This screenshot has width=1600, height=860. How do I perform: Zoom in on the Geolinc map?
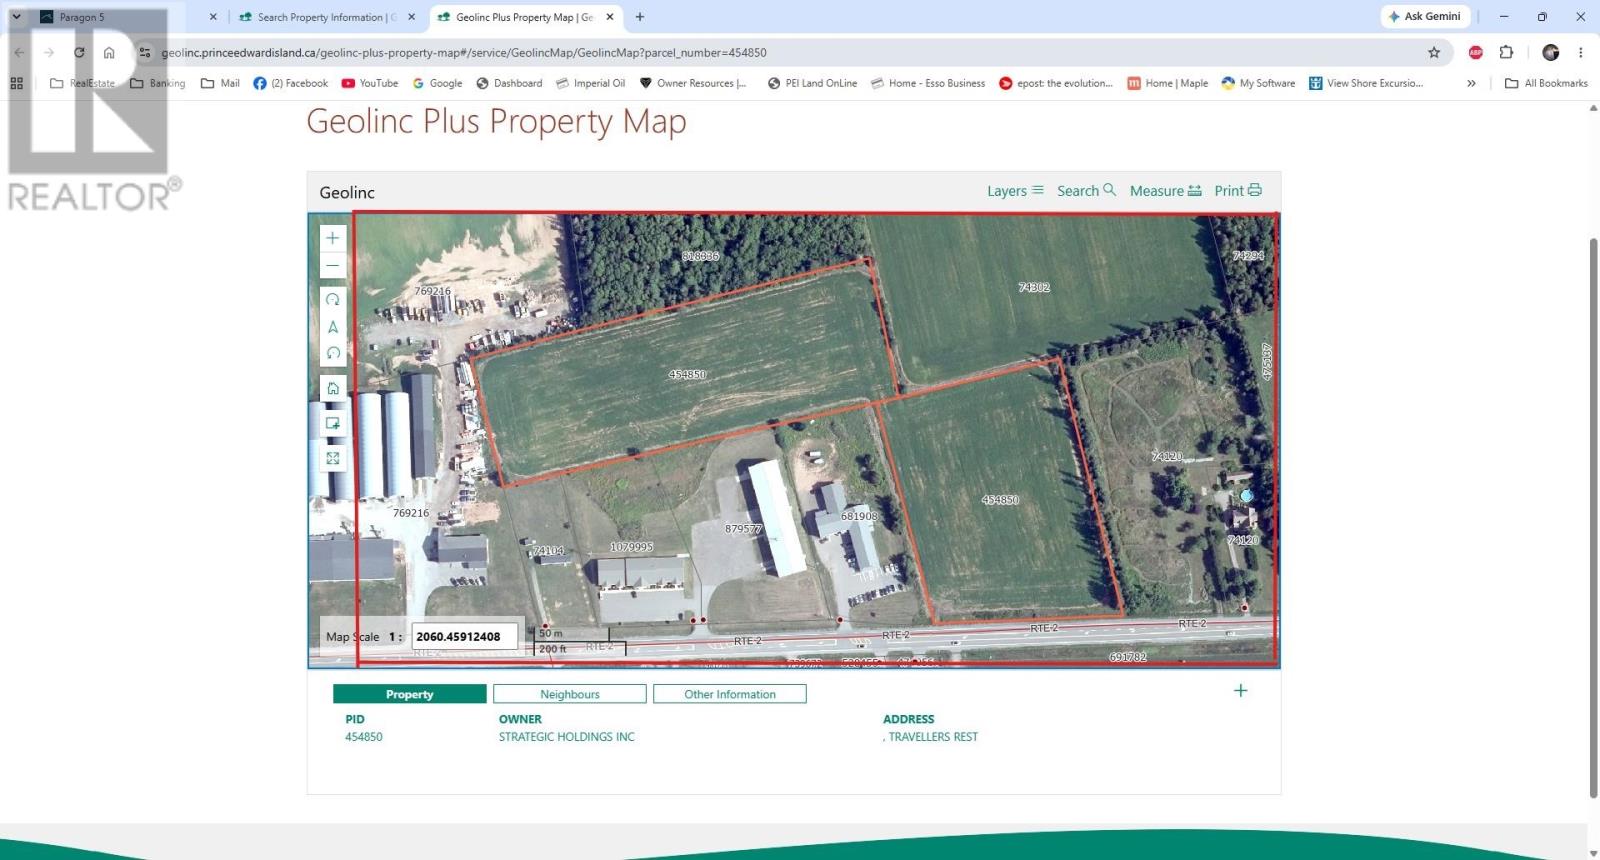coord(333,238)
